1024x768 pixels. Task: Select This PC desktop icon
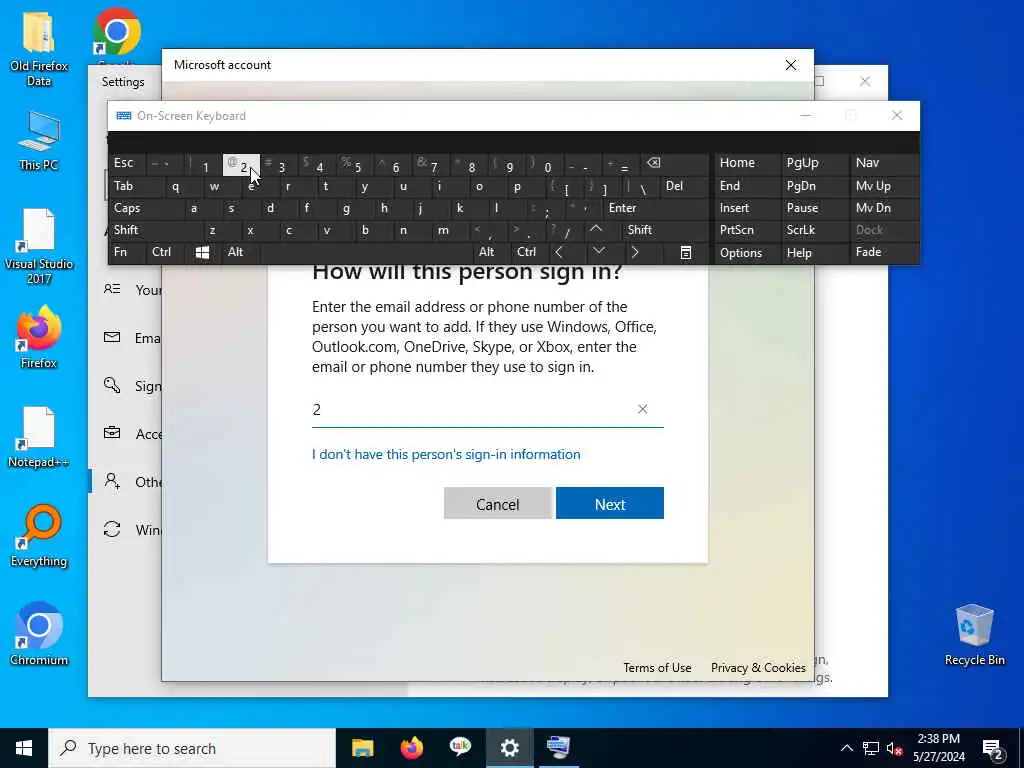(x=39, y=141)
